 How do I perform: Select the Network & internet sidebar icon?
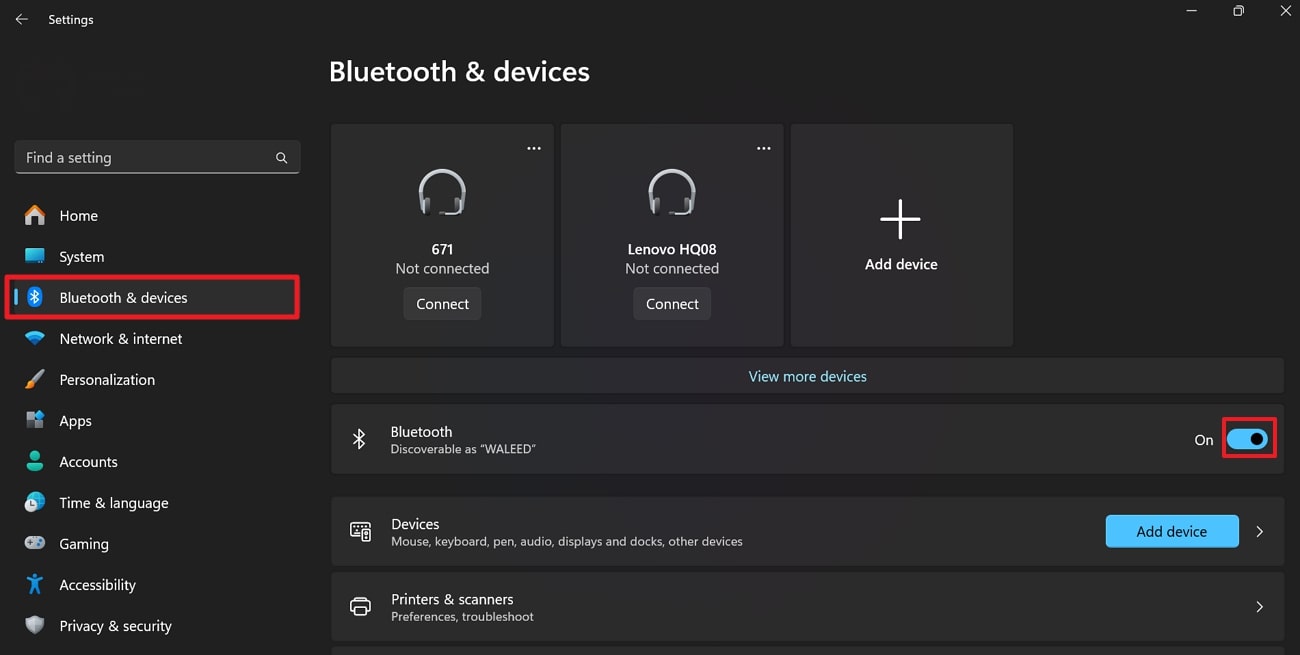click(x=34, y=338)
